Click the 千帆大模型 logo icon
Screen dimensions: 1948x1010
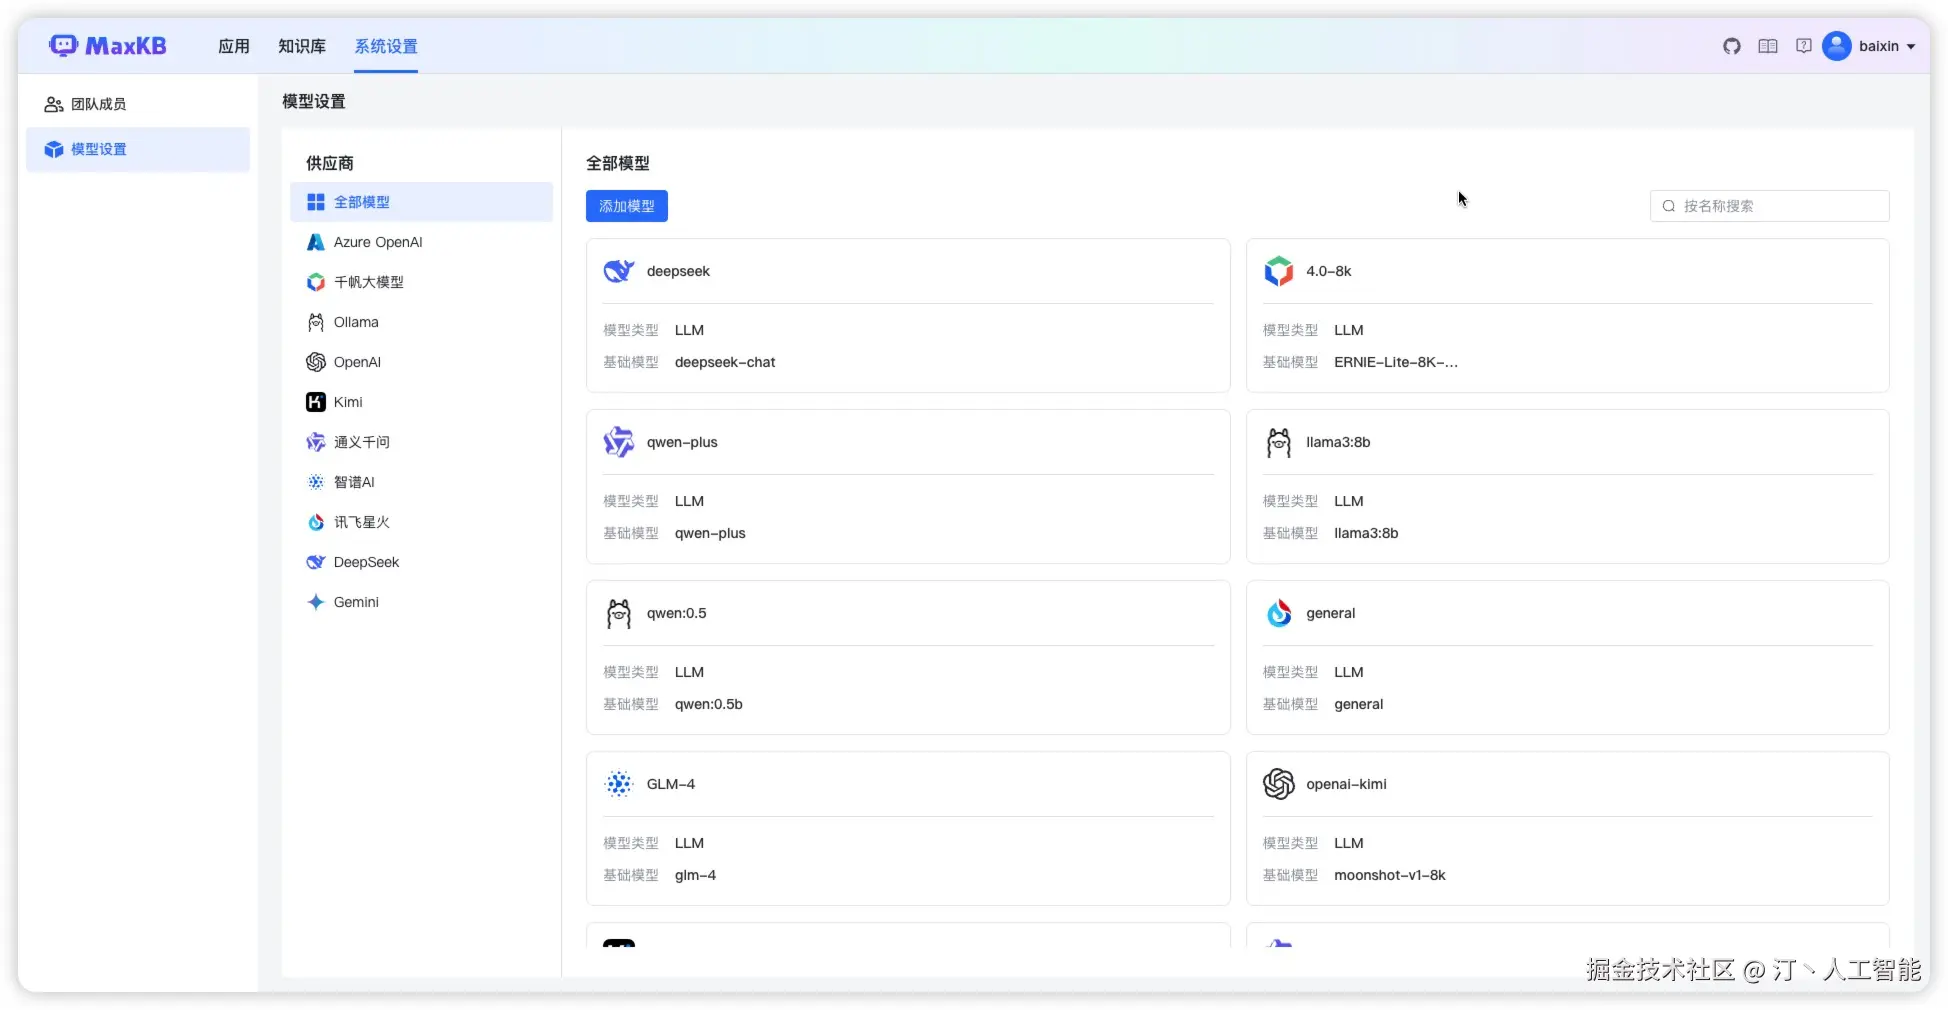(316, 282)
